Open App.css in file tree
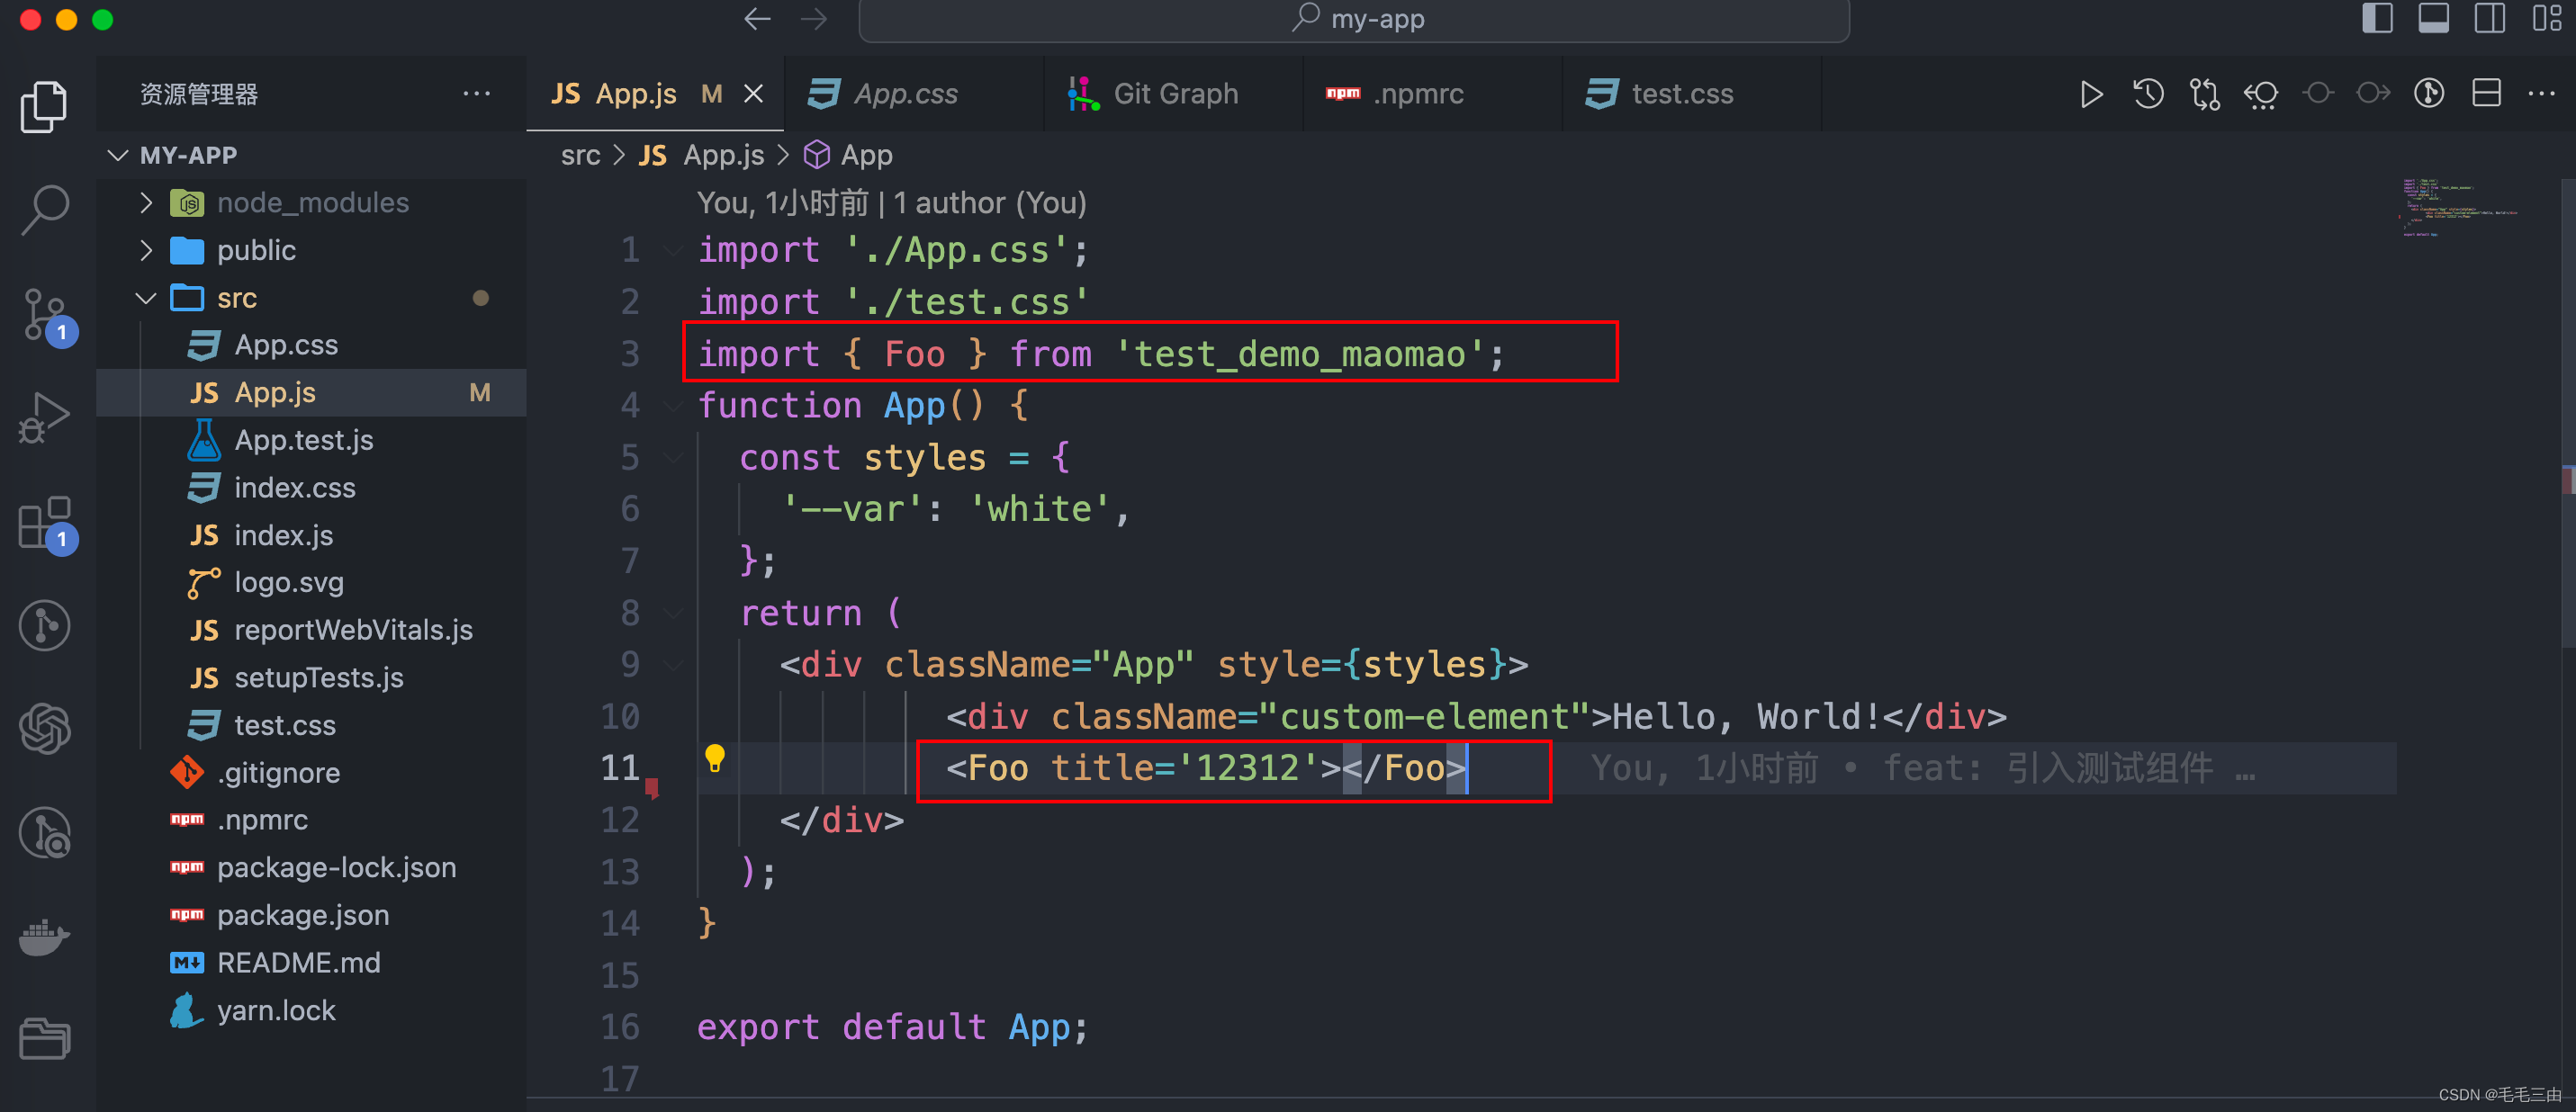This screenshot has height=1112, width=2576. 286,345
